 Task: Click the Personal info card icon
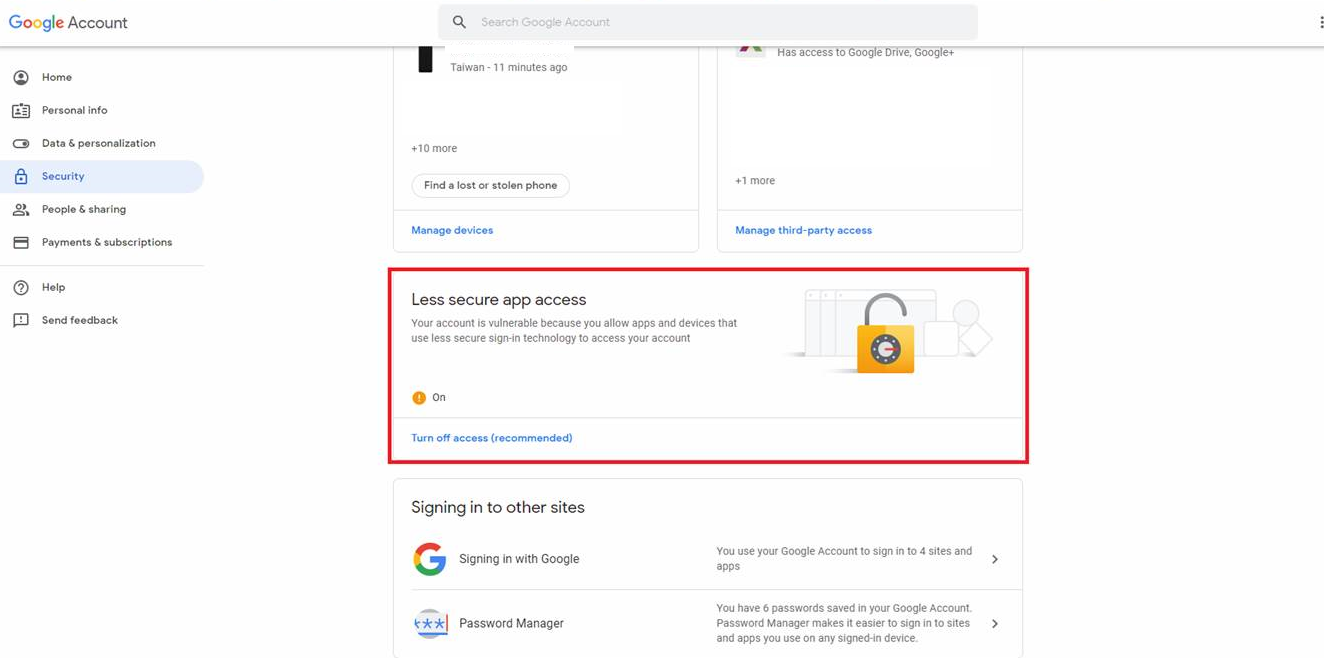click(x=21, y=110)
